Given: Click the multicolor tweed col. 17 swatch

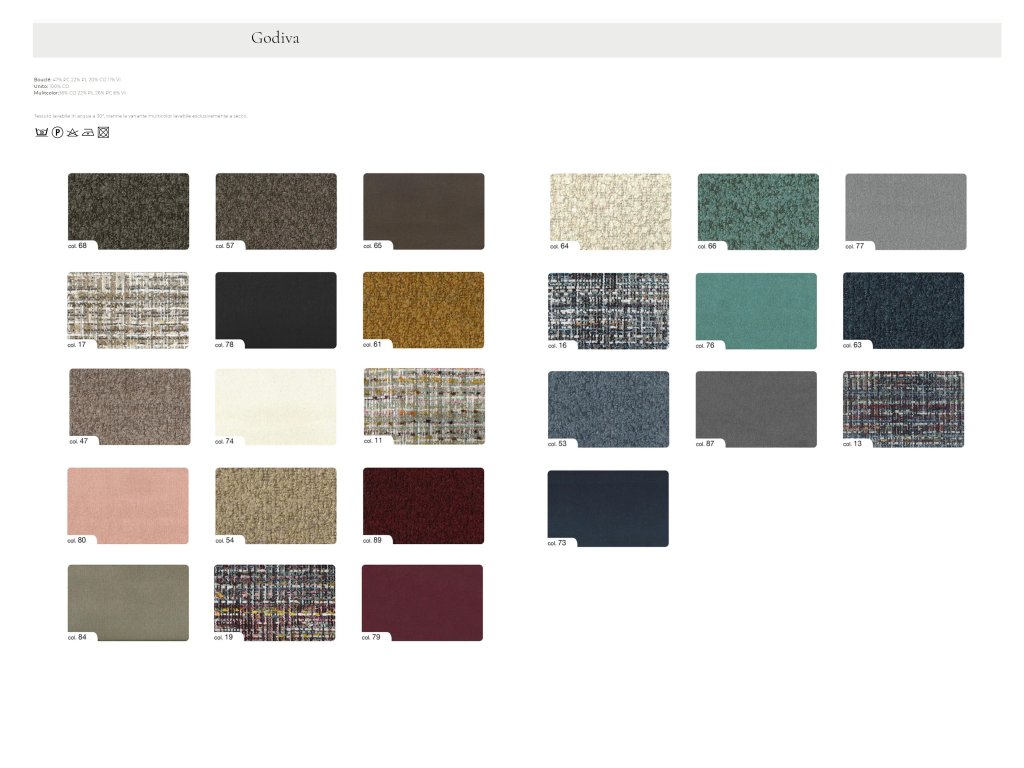Looking at the screenshot, I should (128, 310).
